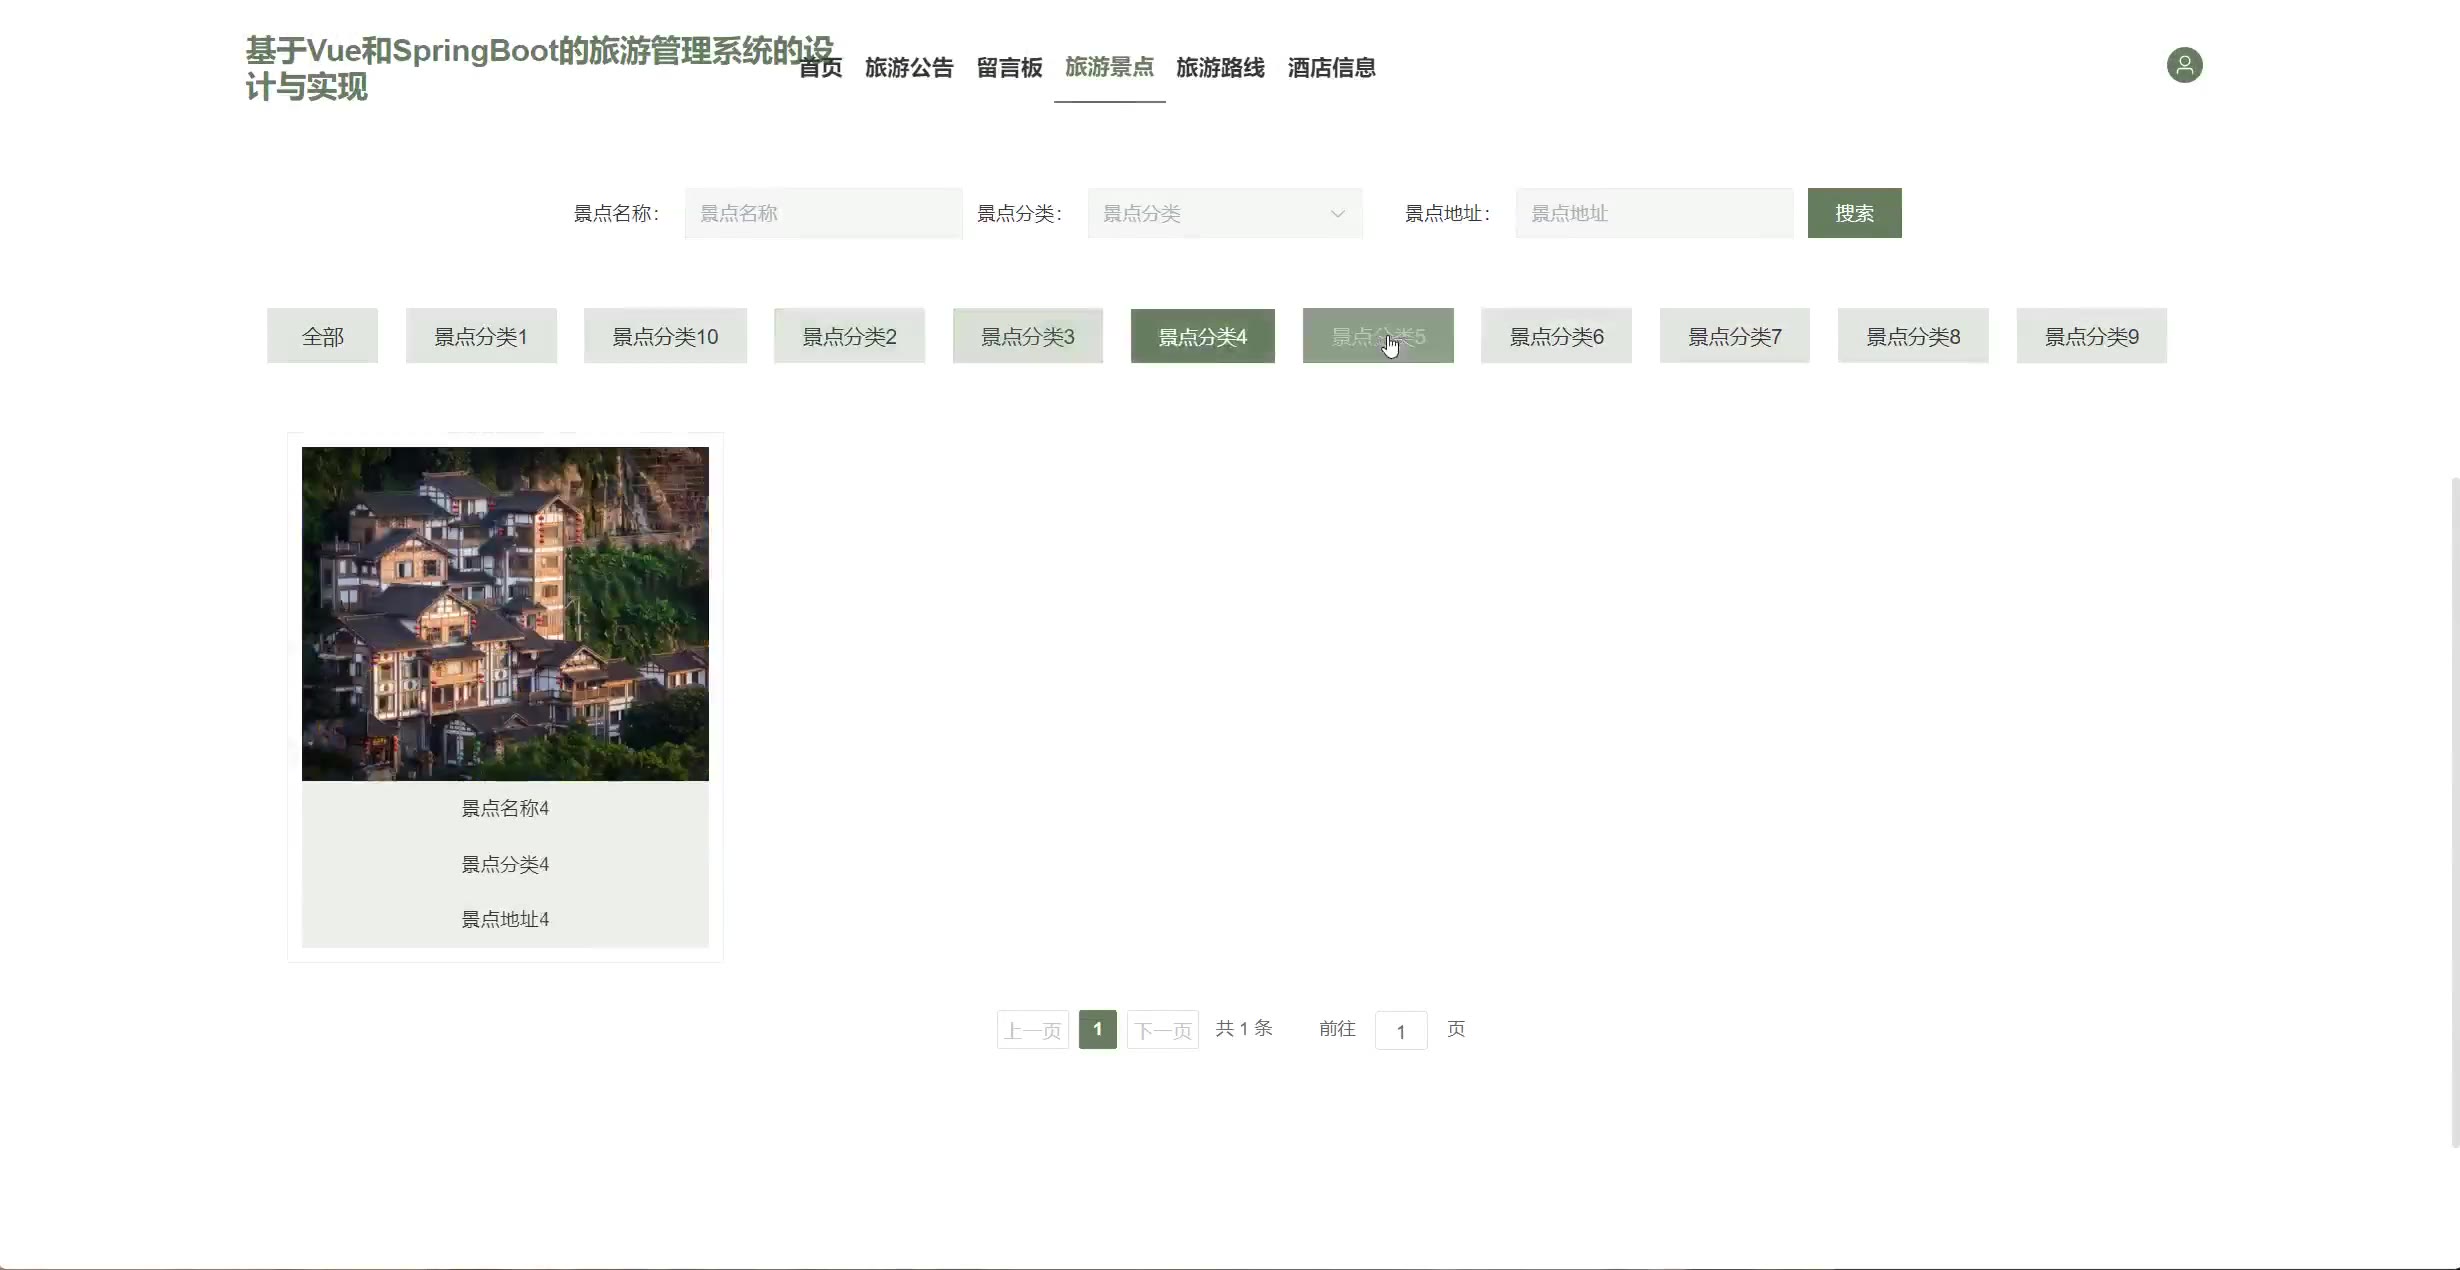Click the 景点名称4 card title
The width and height of the screenshot is (2460, 1270).
505,809
